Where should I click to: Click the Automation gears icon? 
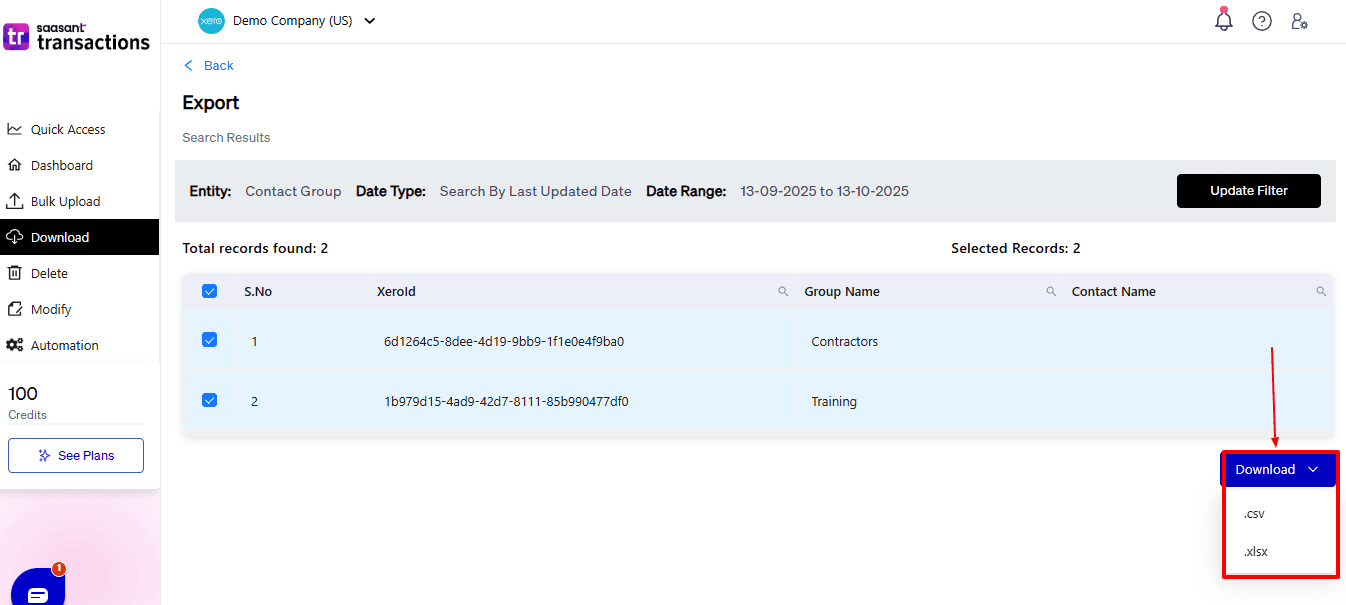(x=15, y=345)
